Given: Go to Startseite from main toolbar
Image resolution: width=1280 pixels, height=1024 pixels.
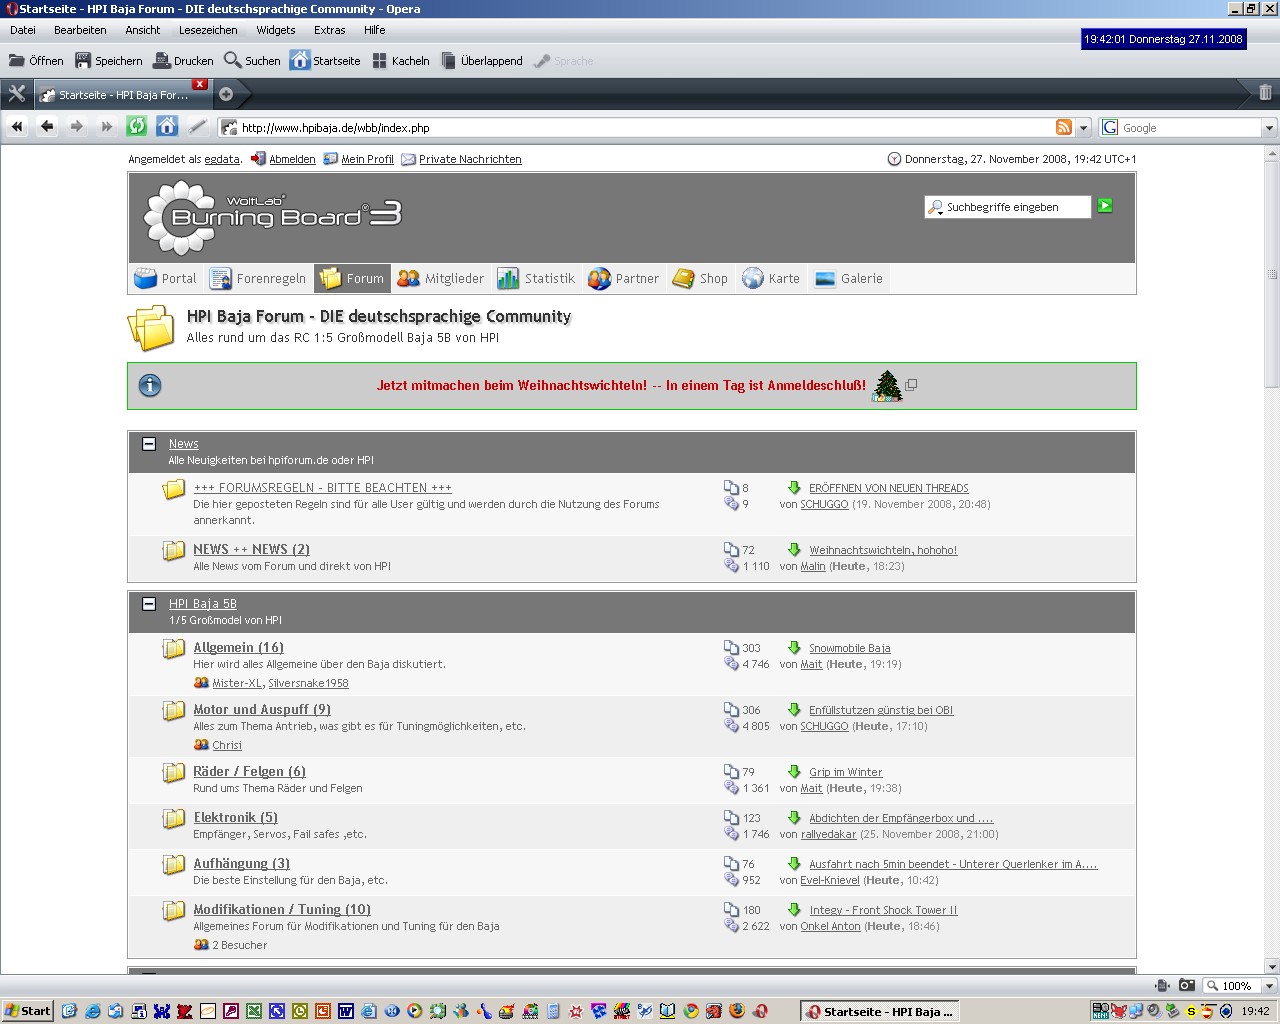Looking at the screenshot, I should click(x=325, y=61).
